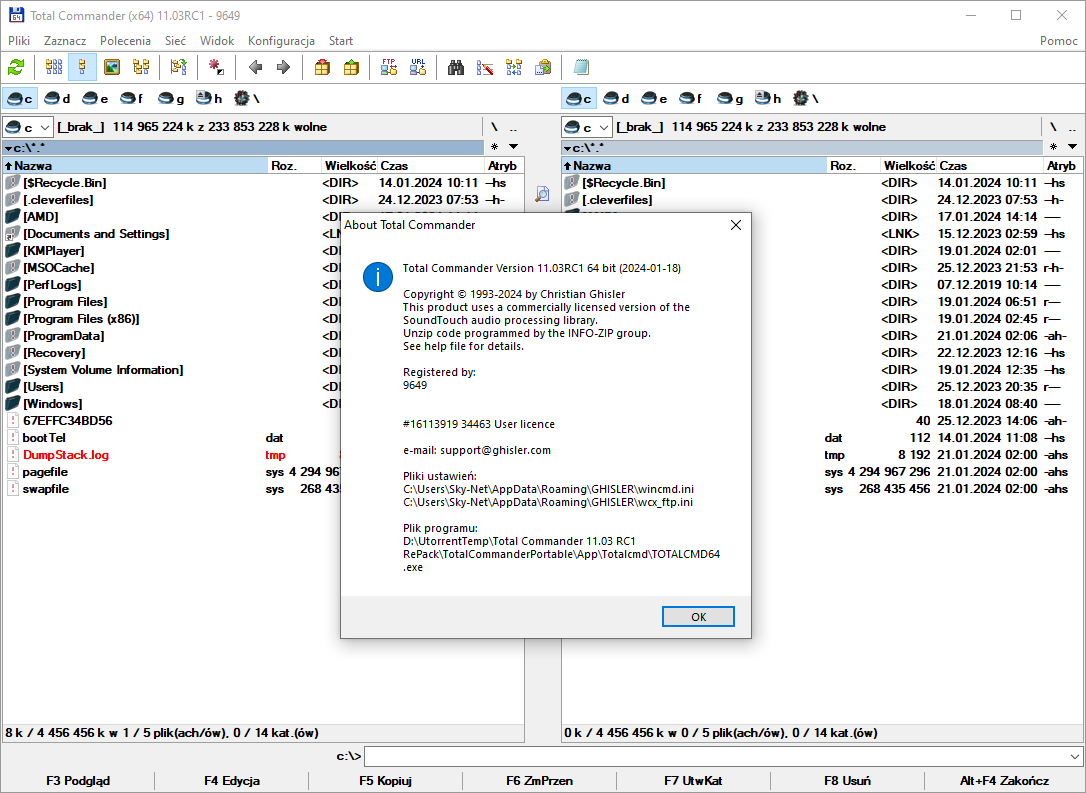This screenshot has width=1086, height=793.
Task: Open the multi-rename tool icon
Action: [485, 67]
